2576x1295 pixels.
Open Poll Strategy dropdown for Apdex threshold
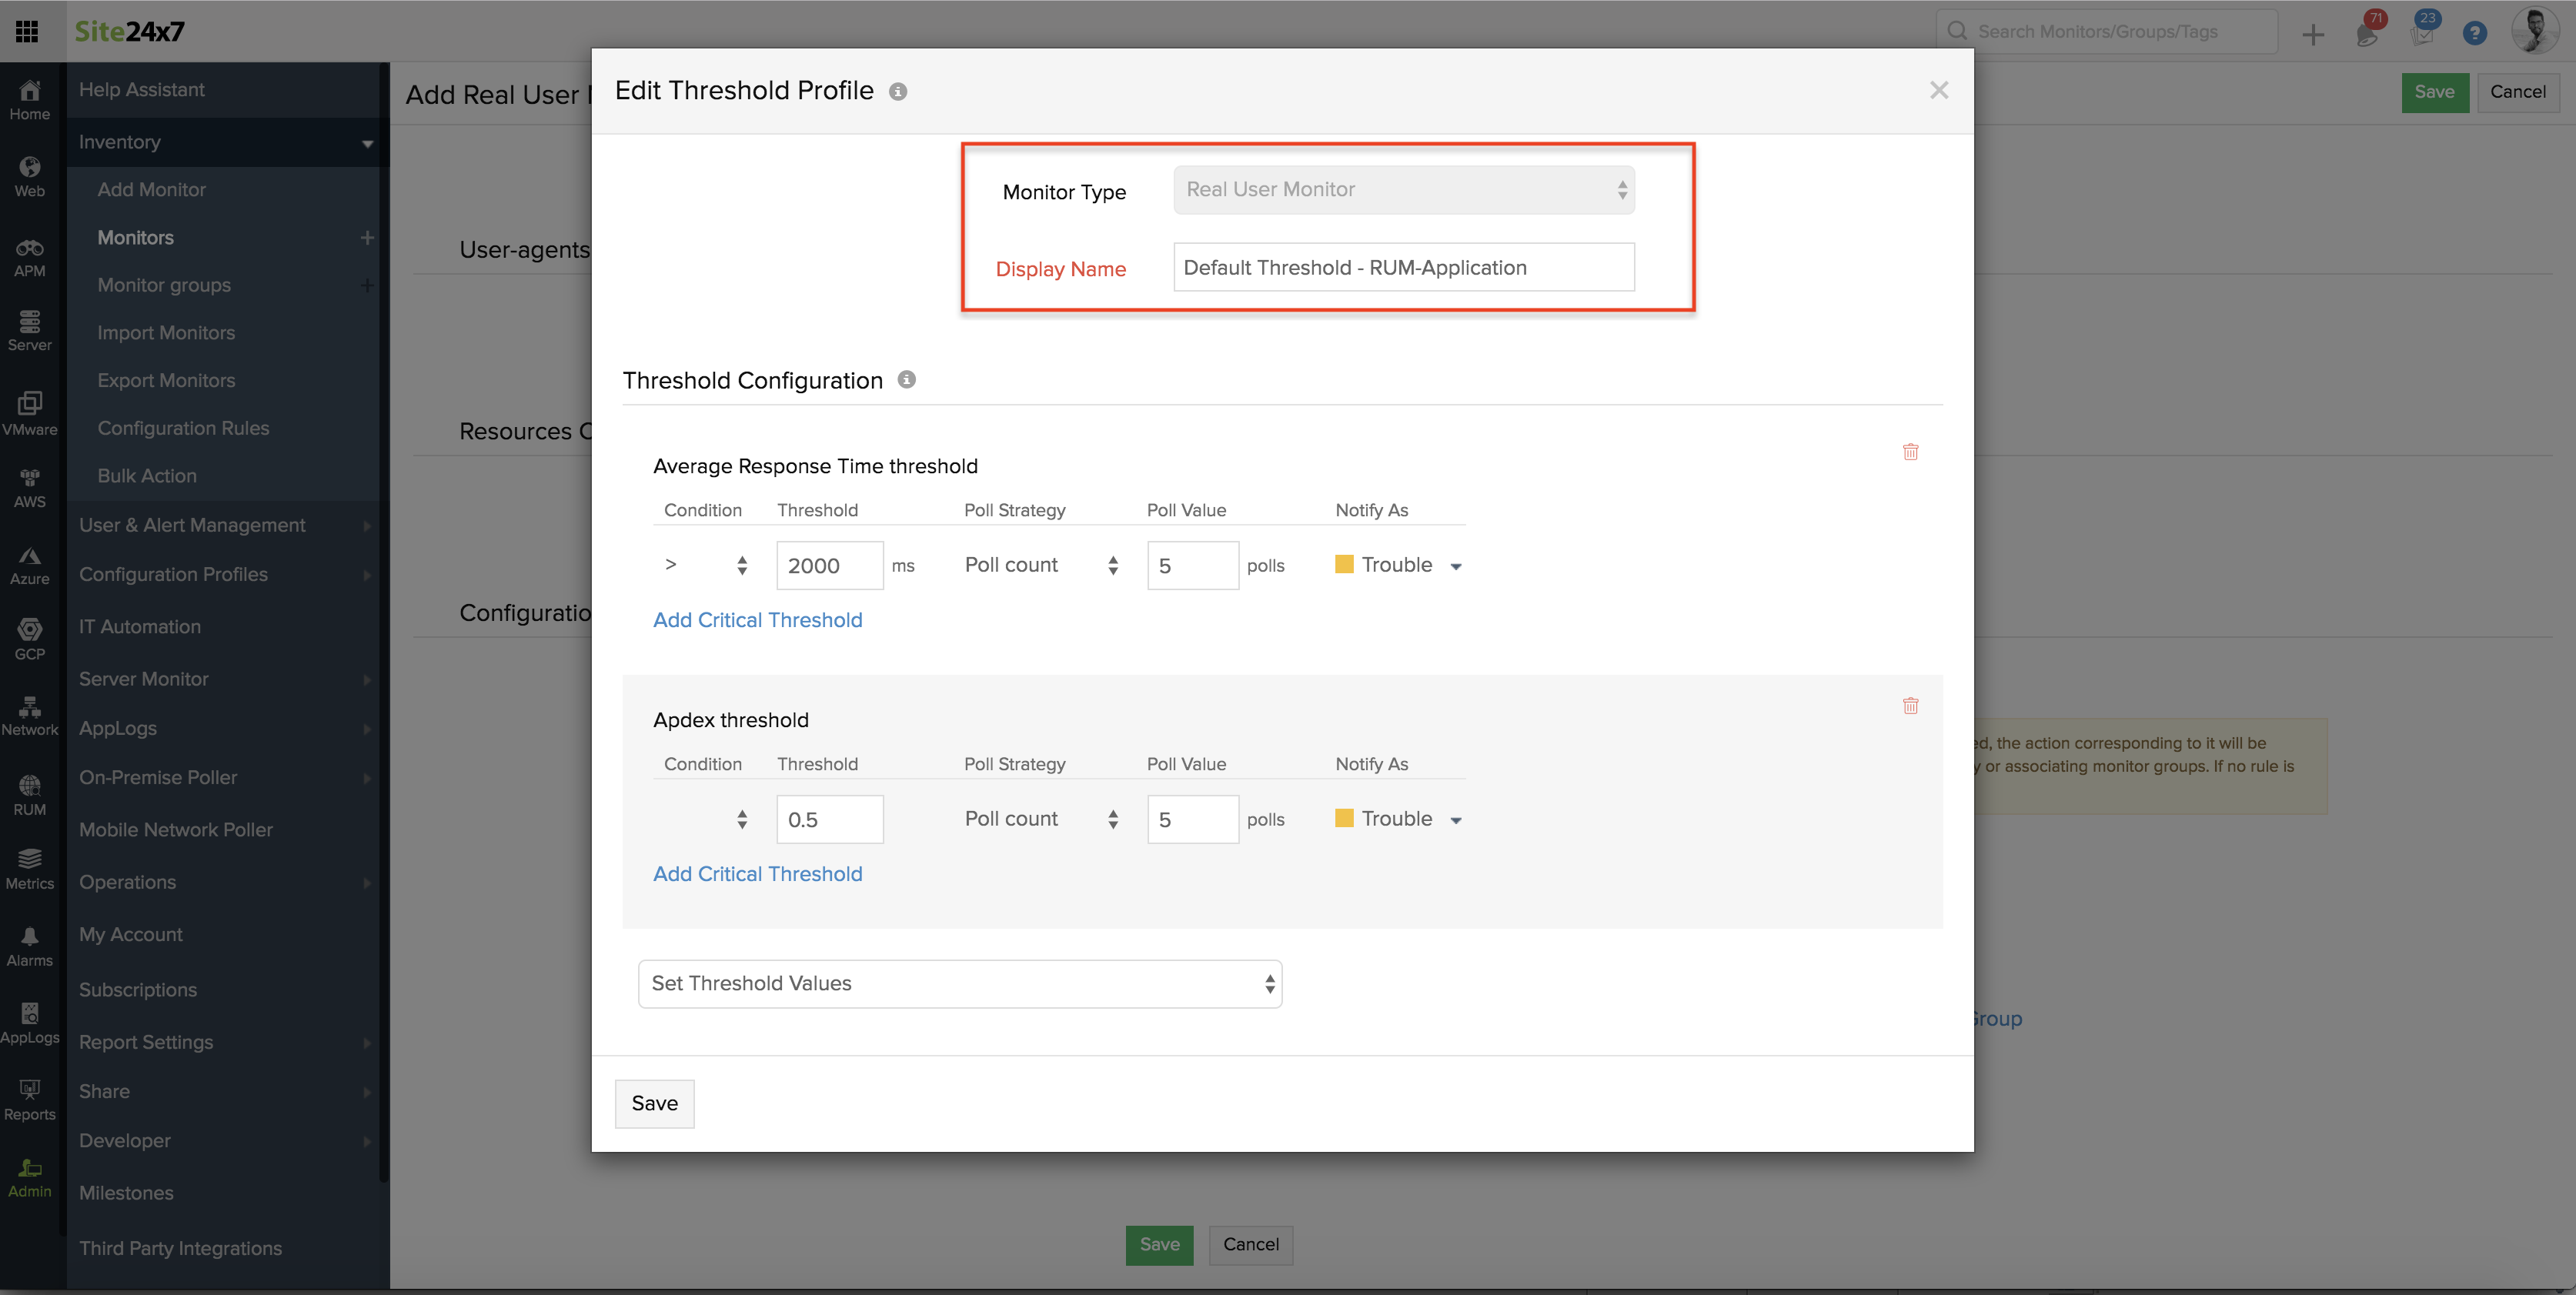coord(1040,819)
